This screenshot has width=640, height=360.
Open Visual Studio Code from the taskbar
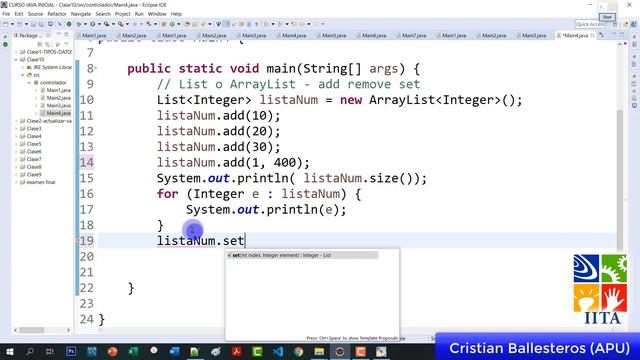coord(278,351)
